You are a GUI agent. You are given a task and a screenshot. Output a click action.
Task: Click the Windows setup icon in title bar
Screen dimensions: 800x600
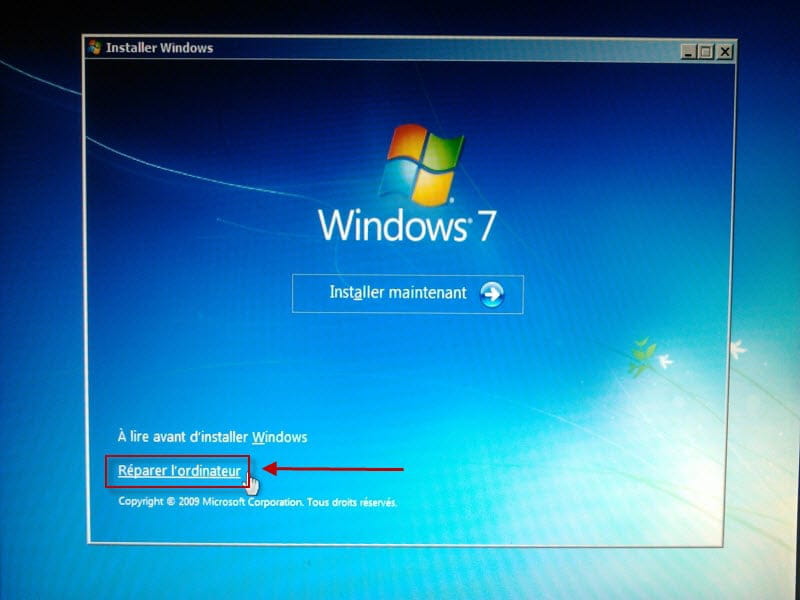[x=94, y=47]
